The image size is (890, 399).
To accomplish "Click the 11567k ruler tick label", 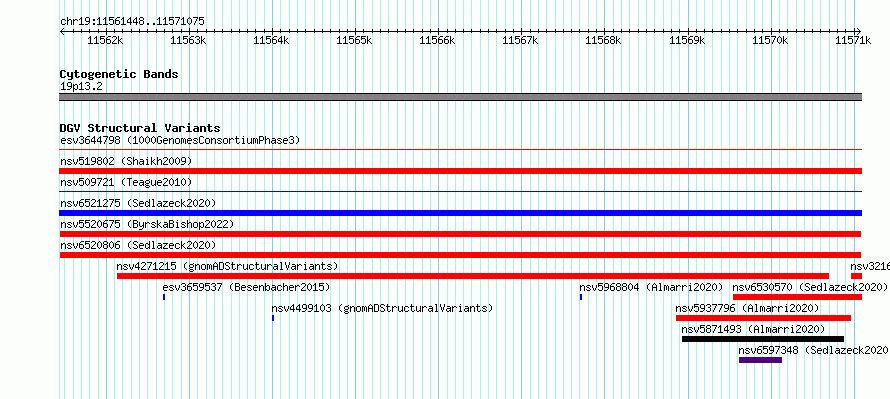I will (521, 40).
